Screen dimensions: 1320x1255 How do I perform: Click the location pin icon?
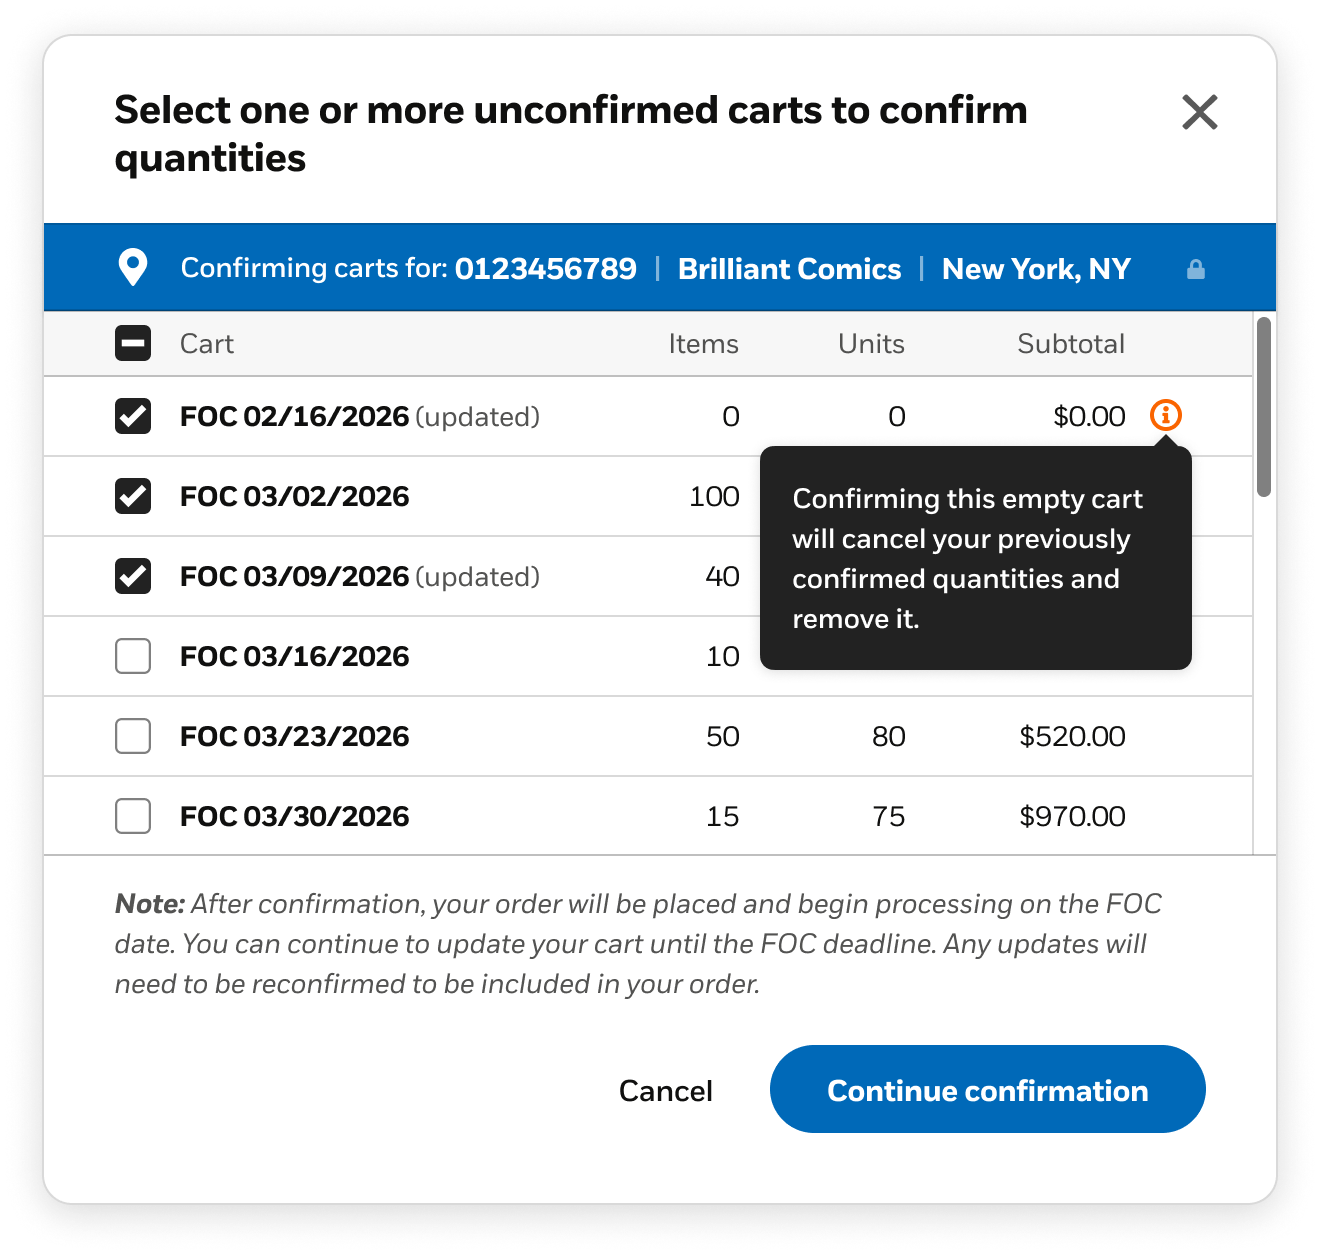[x=133, y=268]
